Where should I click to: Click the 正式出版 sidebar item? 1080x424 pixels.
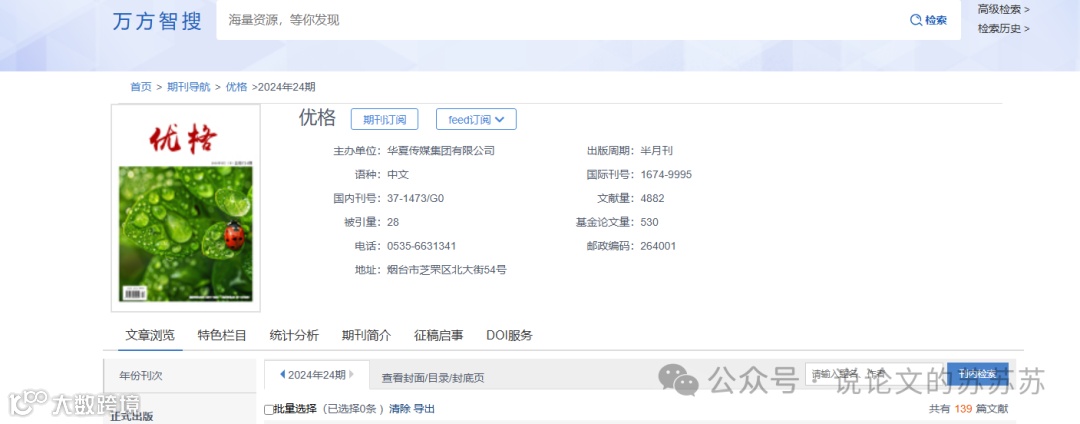[x=132, y=416]
